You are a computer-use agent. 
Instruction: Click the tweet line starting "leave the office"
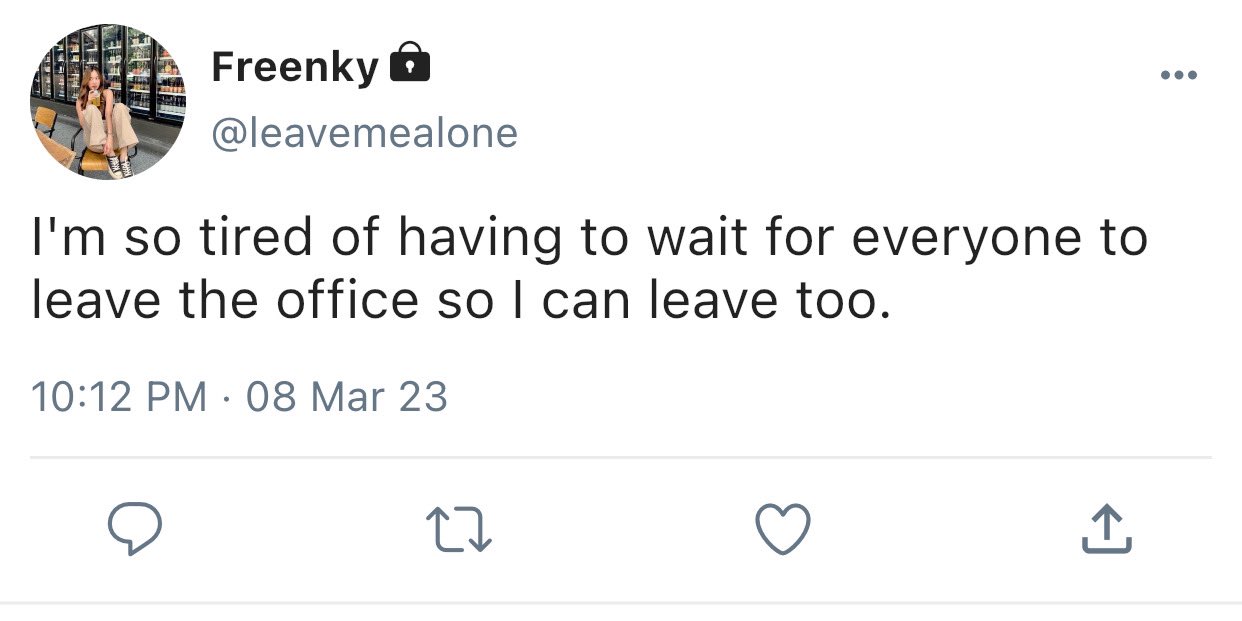(x=460, y=302)
